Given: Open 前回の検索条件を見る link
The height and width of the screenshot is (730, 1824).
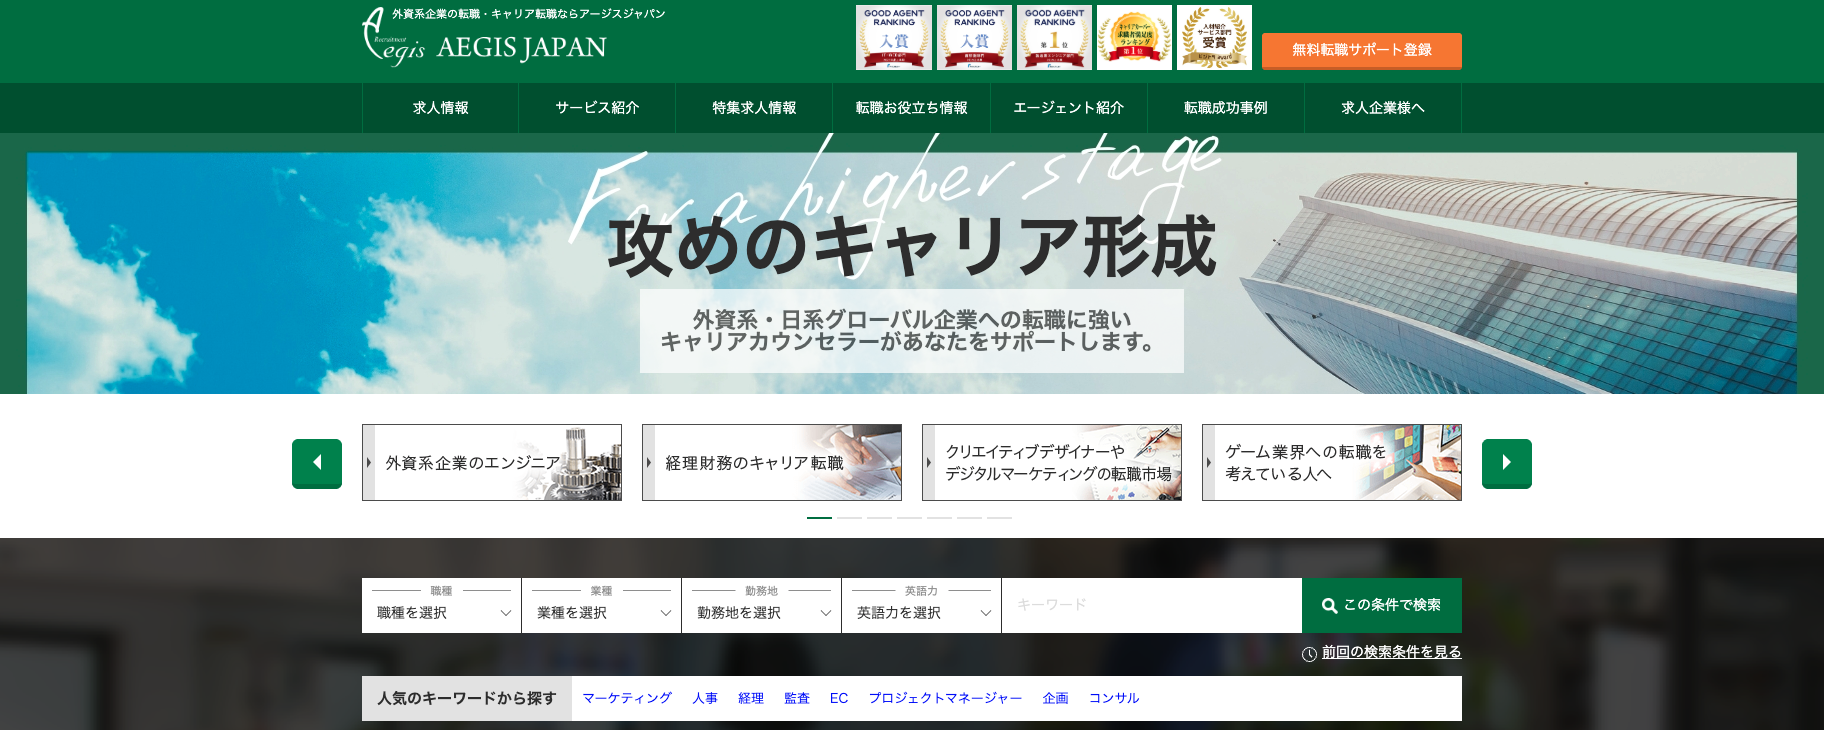Looking at the screenshot, I should click(1391, 652).
